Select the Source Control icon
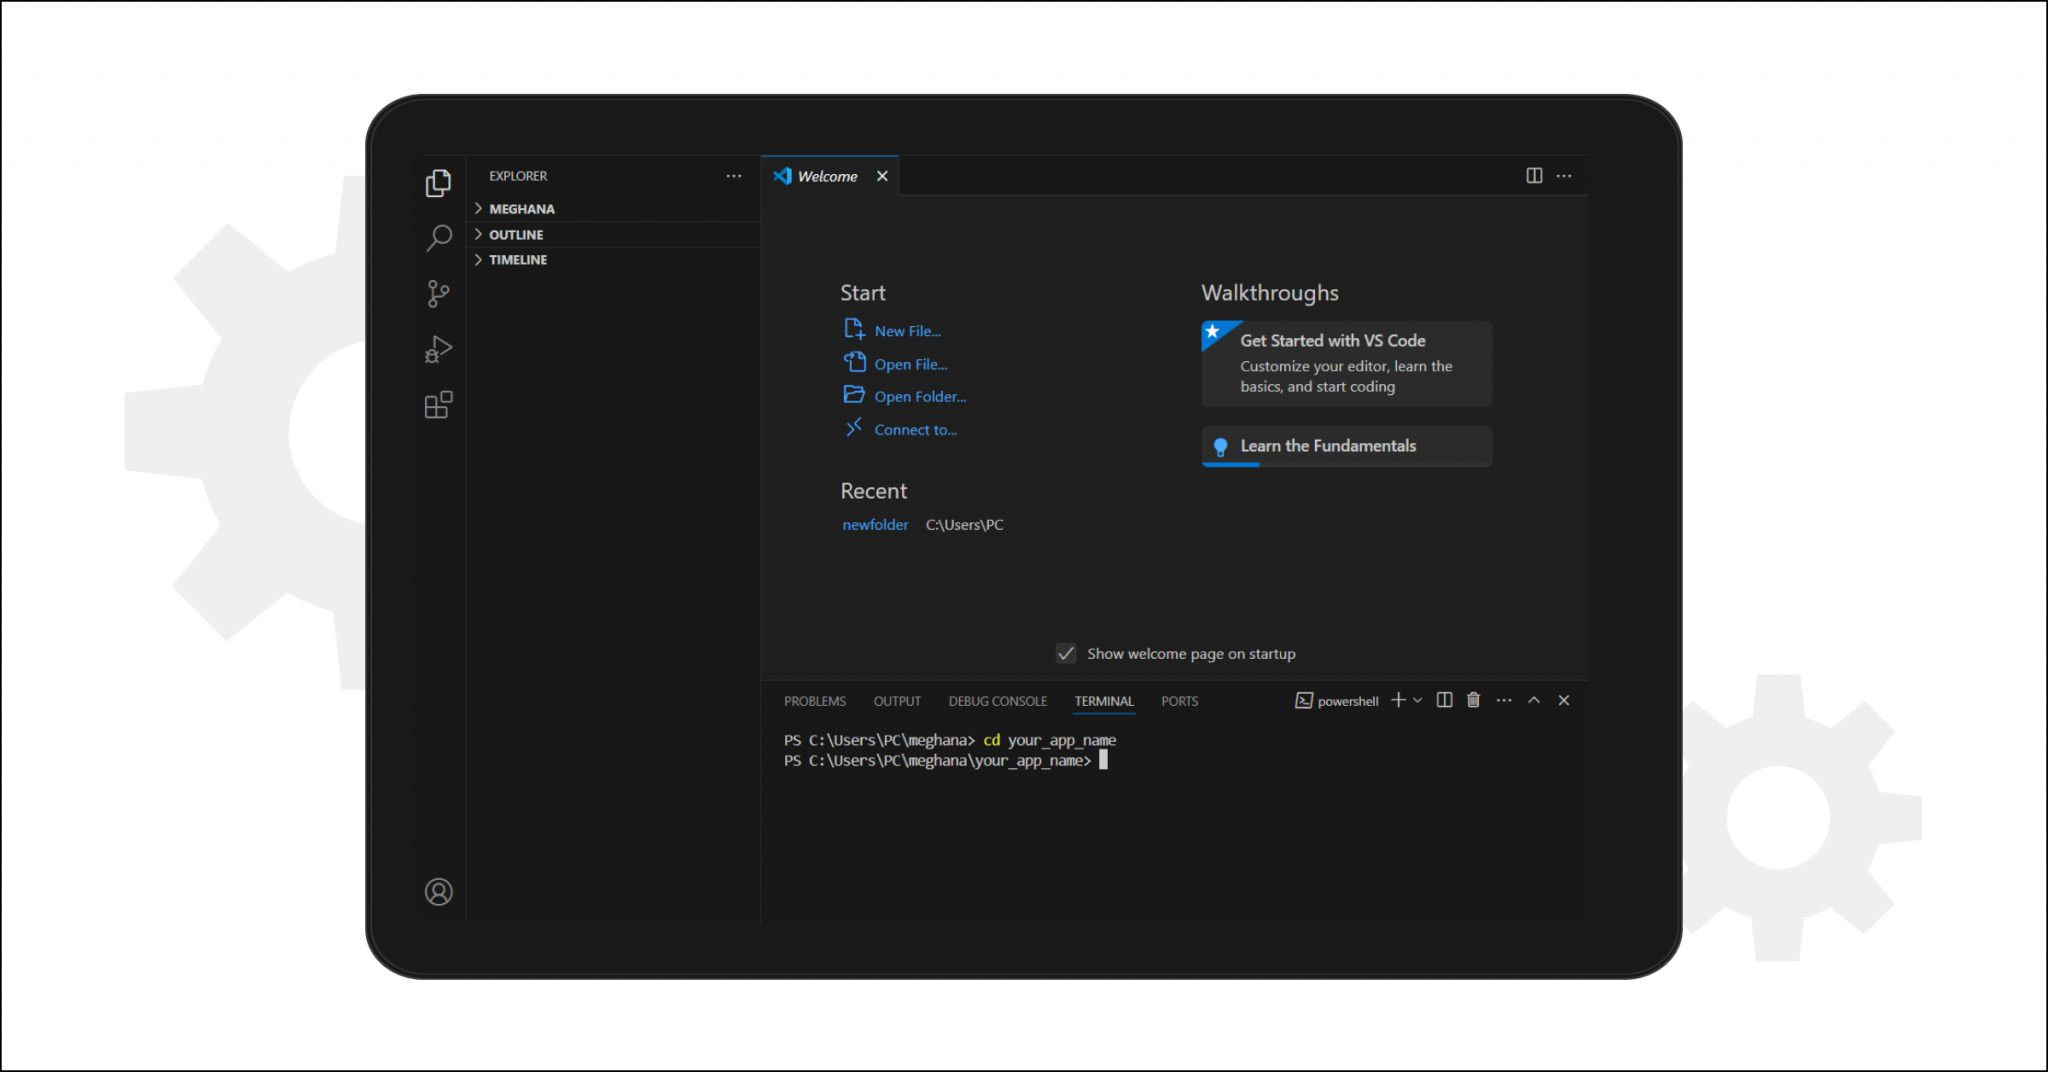Viewport: 2048px width, 1072px height. (x=438, y=293)
